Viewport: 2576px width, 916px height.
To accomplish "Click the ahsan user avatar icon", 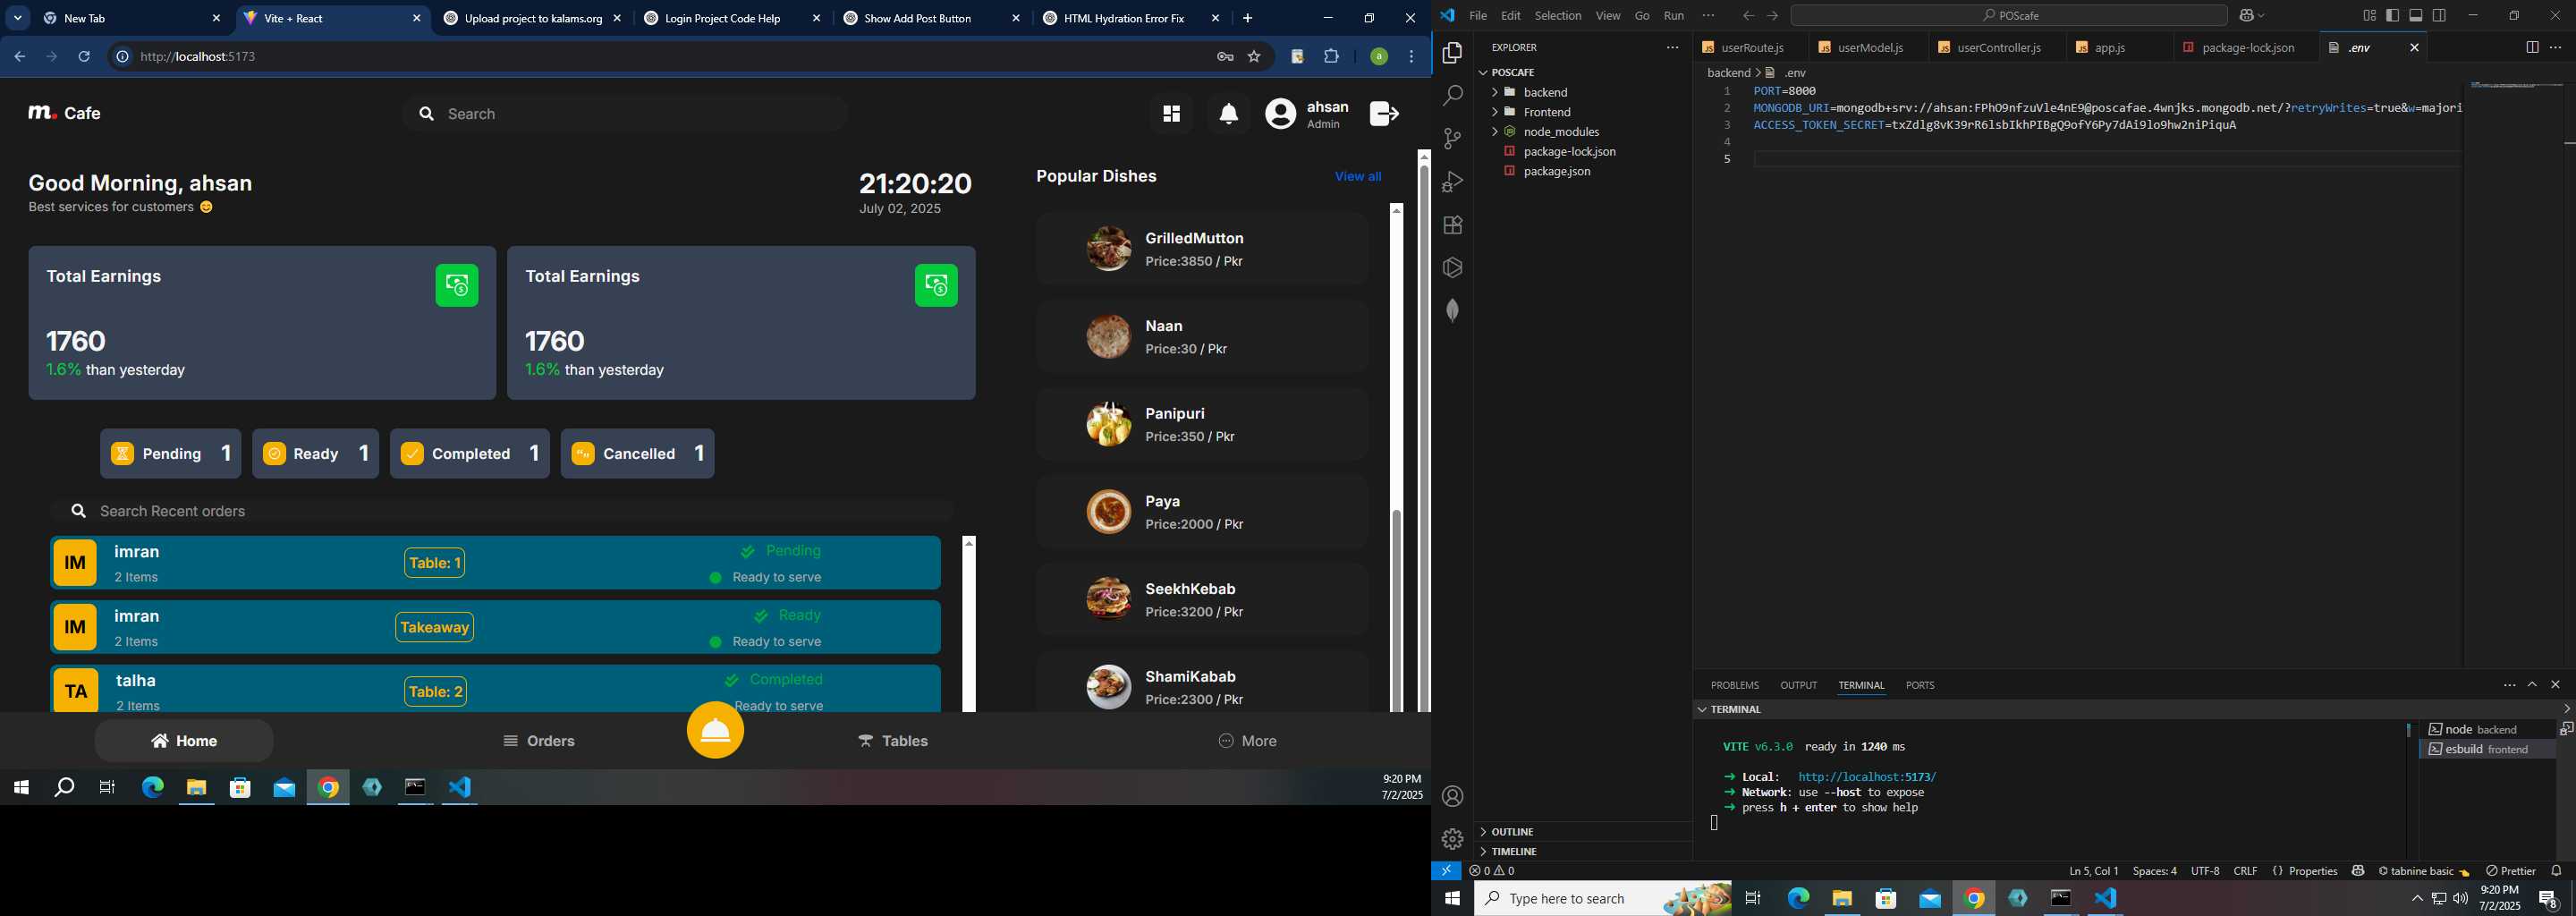I will [1280, 114].
